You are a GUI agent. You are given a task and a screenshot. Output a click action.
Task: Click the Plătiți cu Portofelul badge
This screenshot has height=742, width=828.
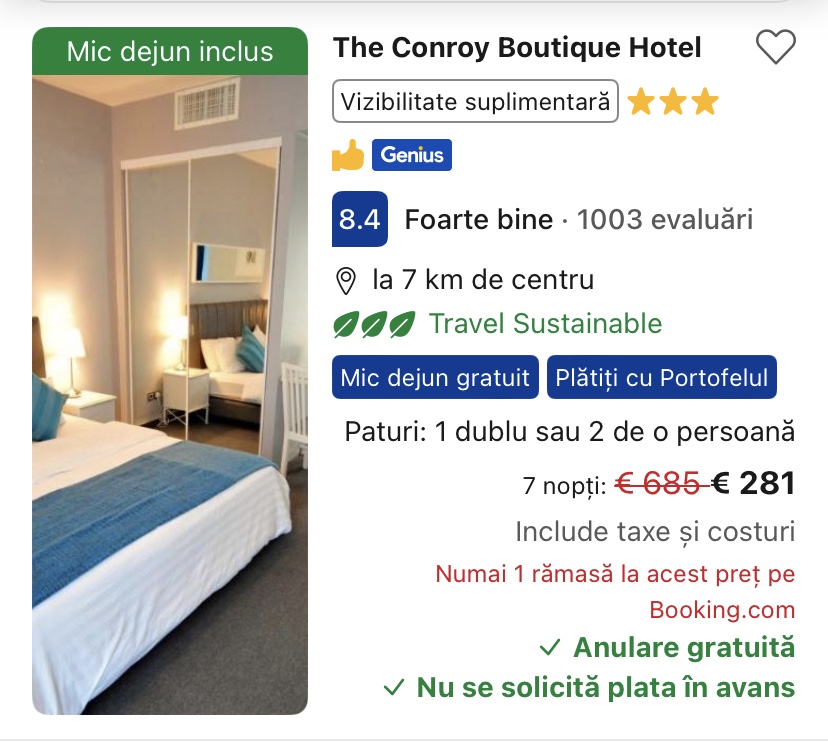tap(662, 377)
